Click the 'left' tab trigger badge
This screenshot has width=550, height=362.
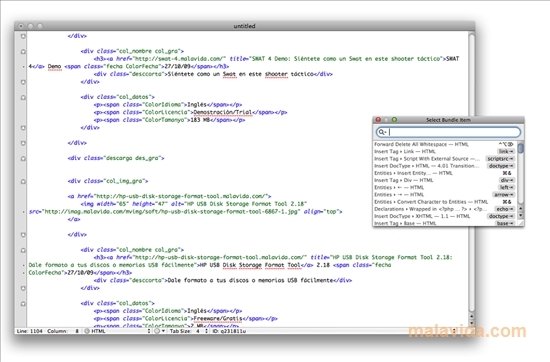pyautogui.click(x=507, y=187)
